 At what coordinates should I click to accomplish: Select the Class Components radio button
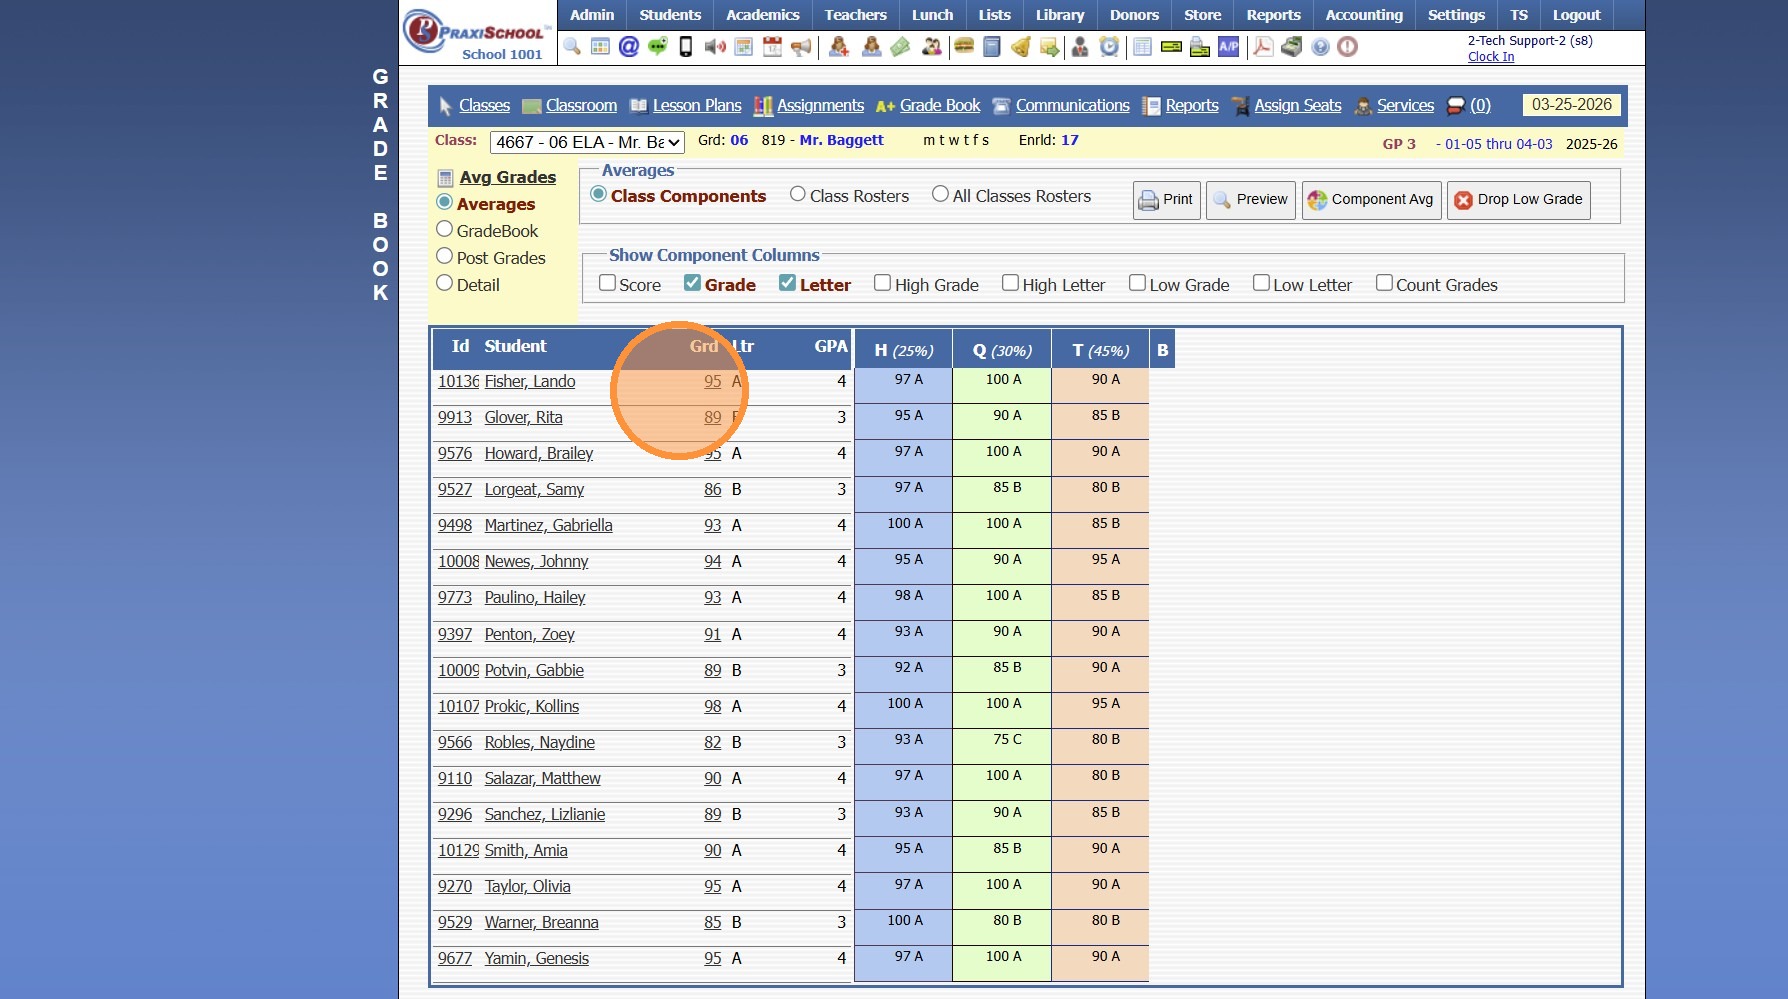[598, 194]
